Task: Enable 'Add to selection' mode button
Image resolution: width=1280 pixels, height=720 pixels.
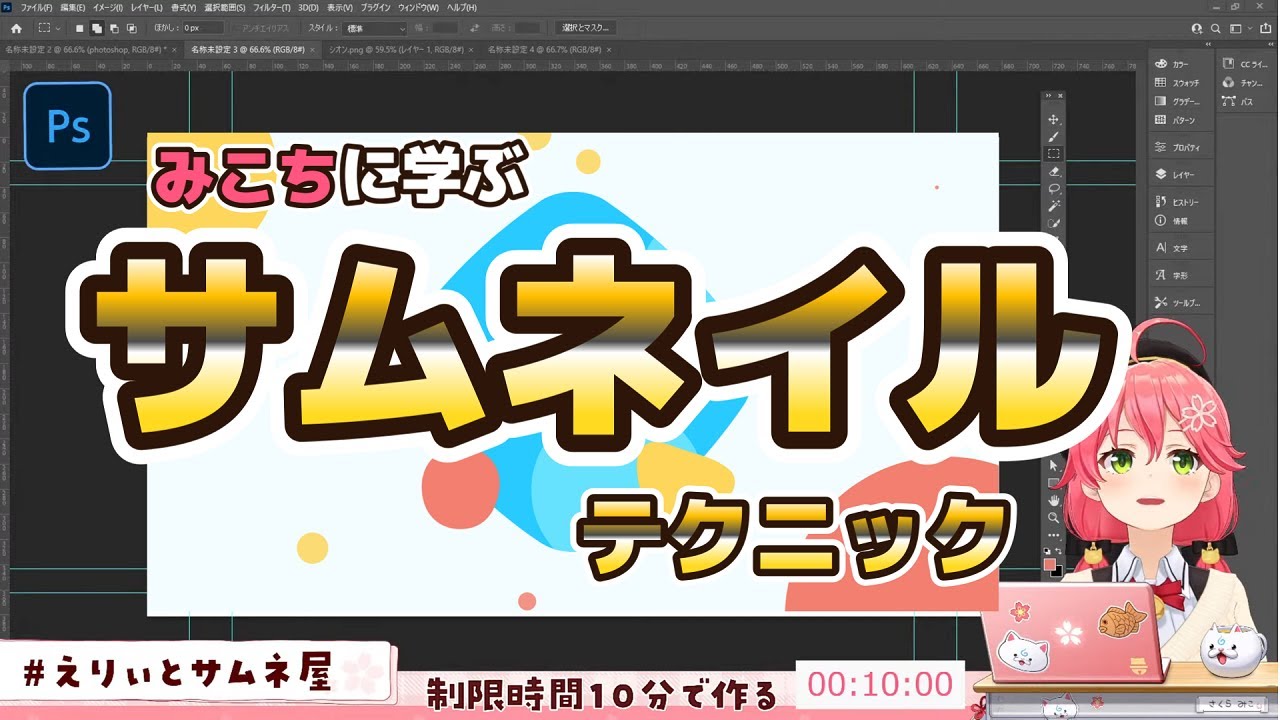Action: pos(97,28)
